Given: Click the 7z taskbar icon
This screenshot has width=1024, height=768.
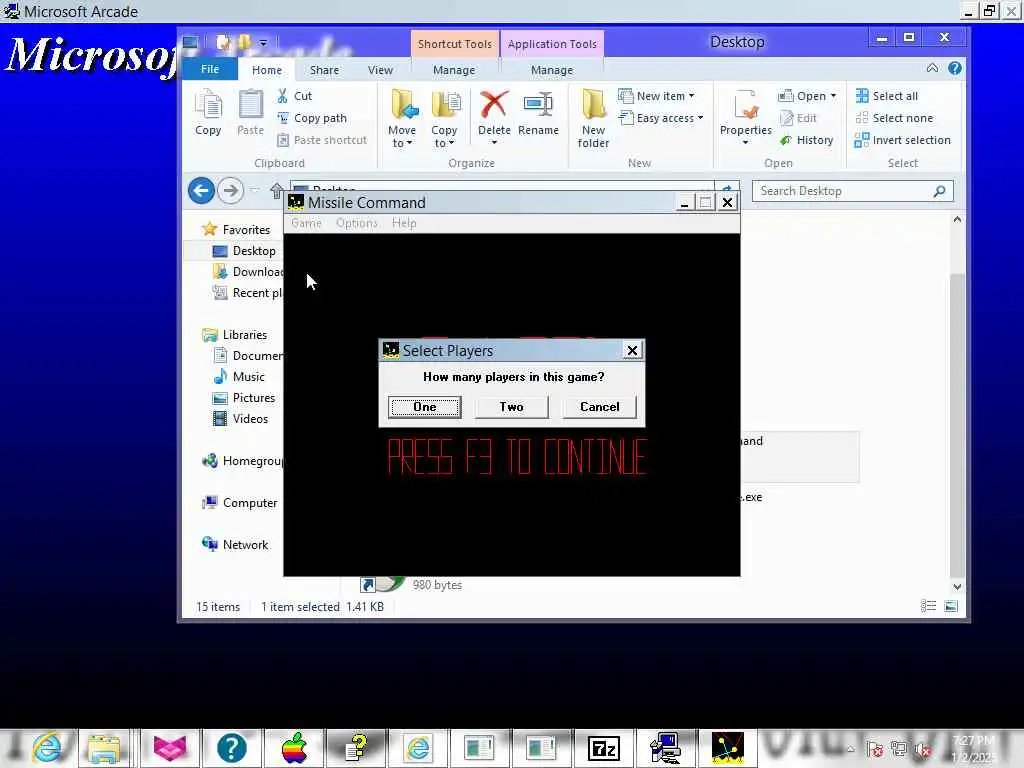Looking at the screenshot, I should [x=603, y=748].
